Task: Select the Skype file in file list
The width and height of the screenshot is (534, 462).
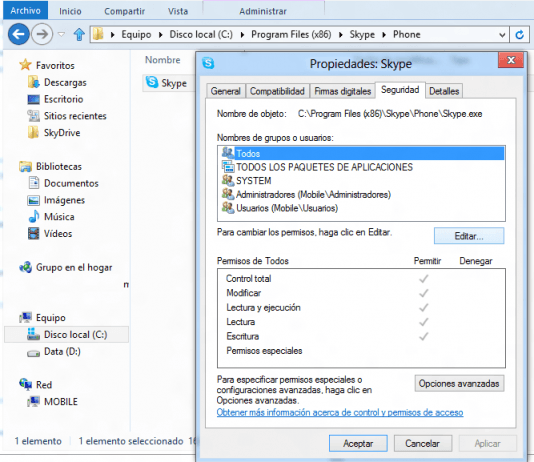Action: (x=168, y=83)
